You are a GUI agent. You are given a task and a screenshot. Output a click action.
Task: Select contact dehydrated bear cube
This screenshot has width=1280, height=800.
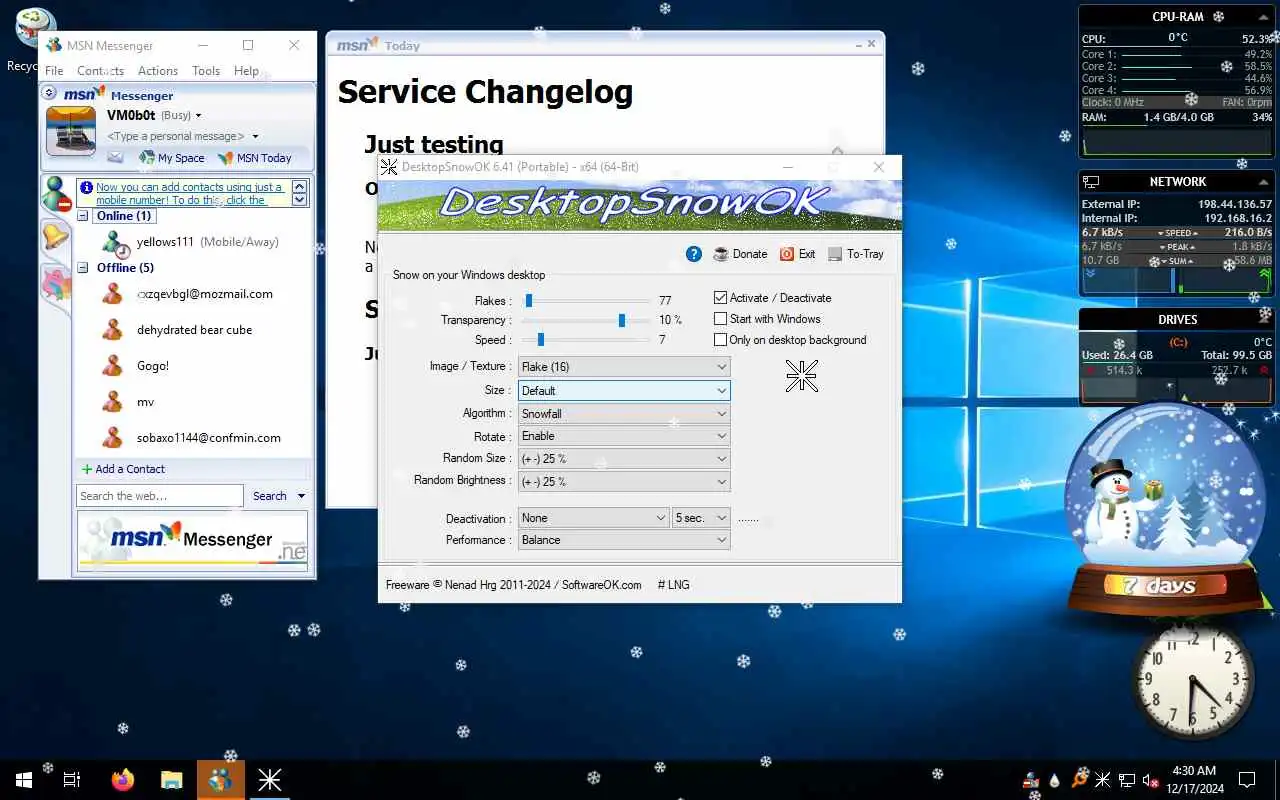194,330
